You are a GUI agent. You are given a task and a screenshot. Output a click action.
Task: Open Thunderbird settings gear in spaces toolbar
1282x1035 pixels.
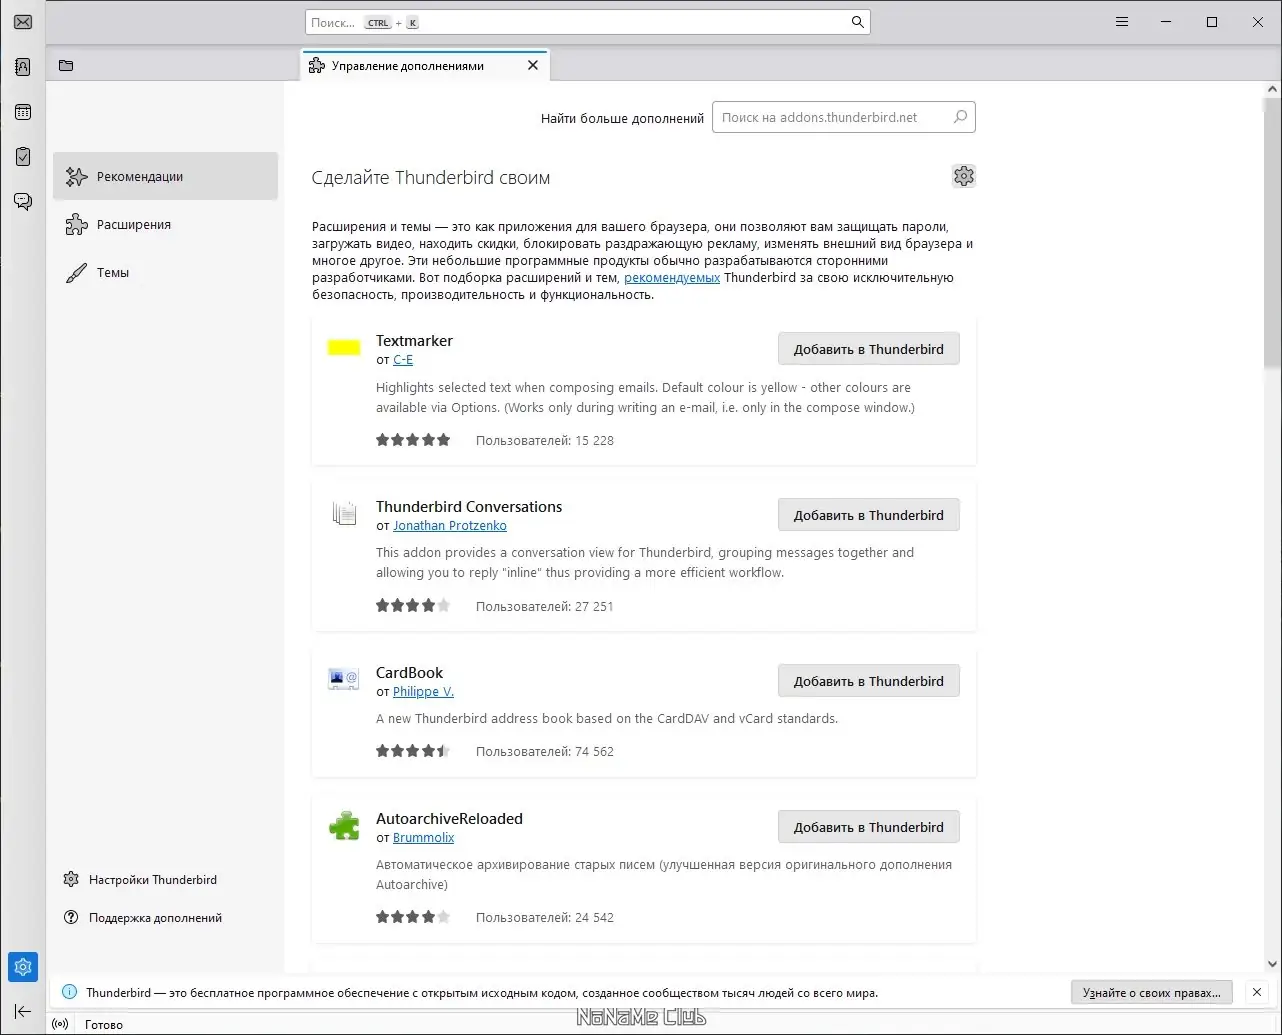pos(23,967)
